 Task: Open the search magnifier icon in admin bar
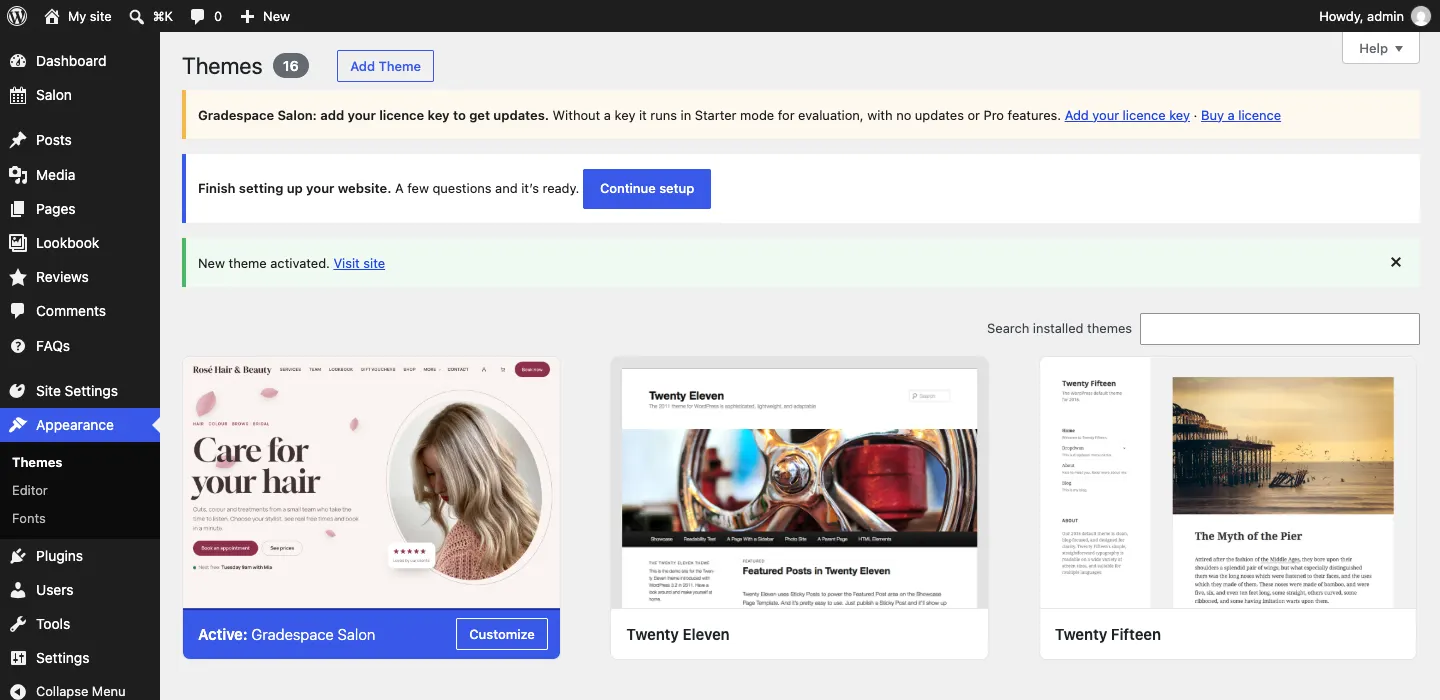point(137,16)
